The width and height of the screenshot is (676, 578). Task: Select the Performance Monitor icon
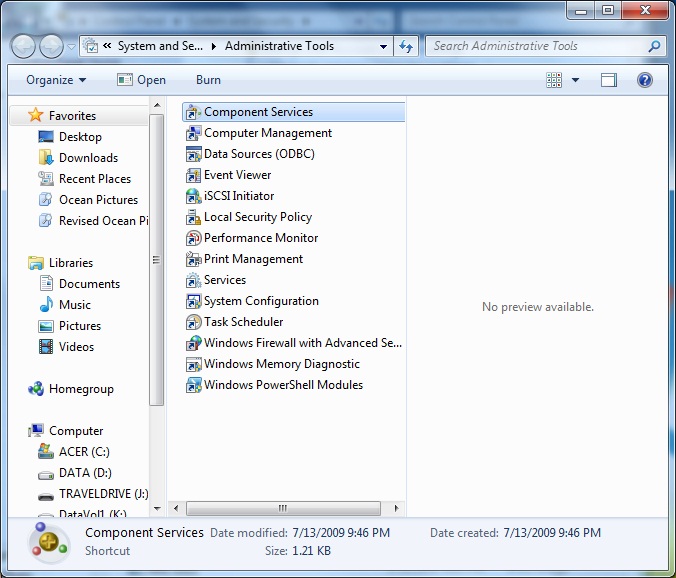click(193, 238)
